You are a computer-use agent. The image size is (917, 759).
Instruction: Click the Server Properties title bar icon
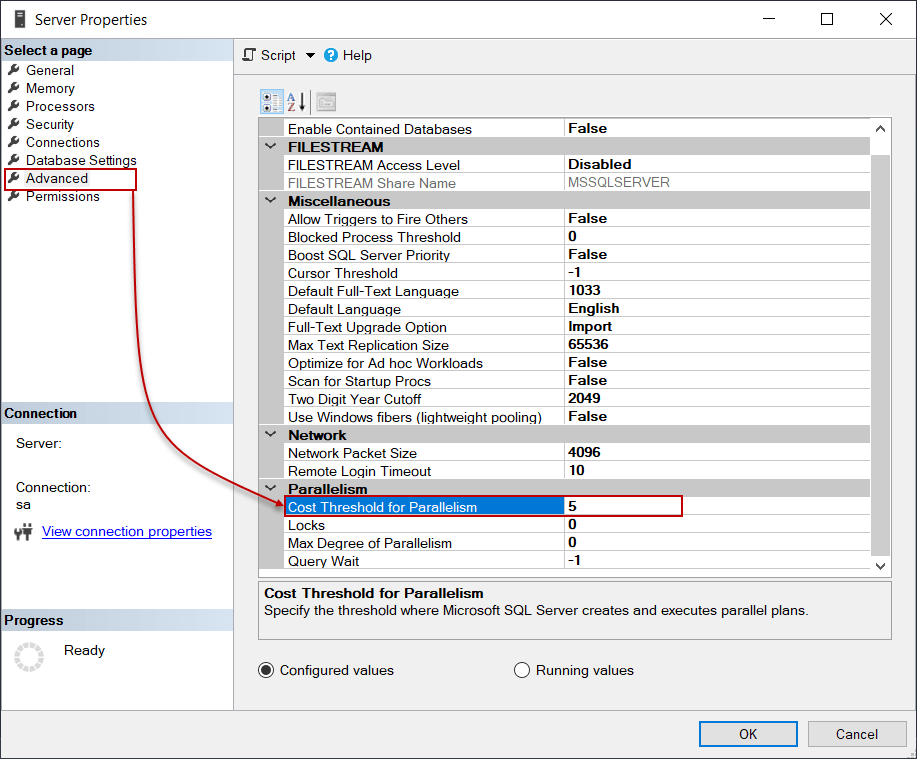[21, 18]
